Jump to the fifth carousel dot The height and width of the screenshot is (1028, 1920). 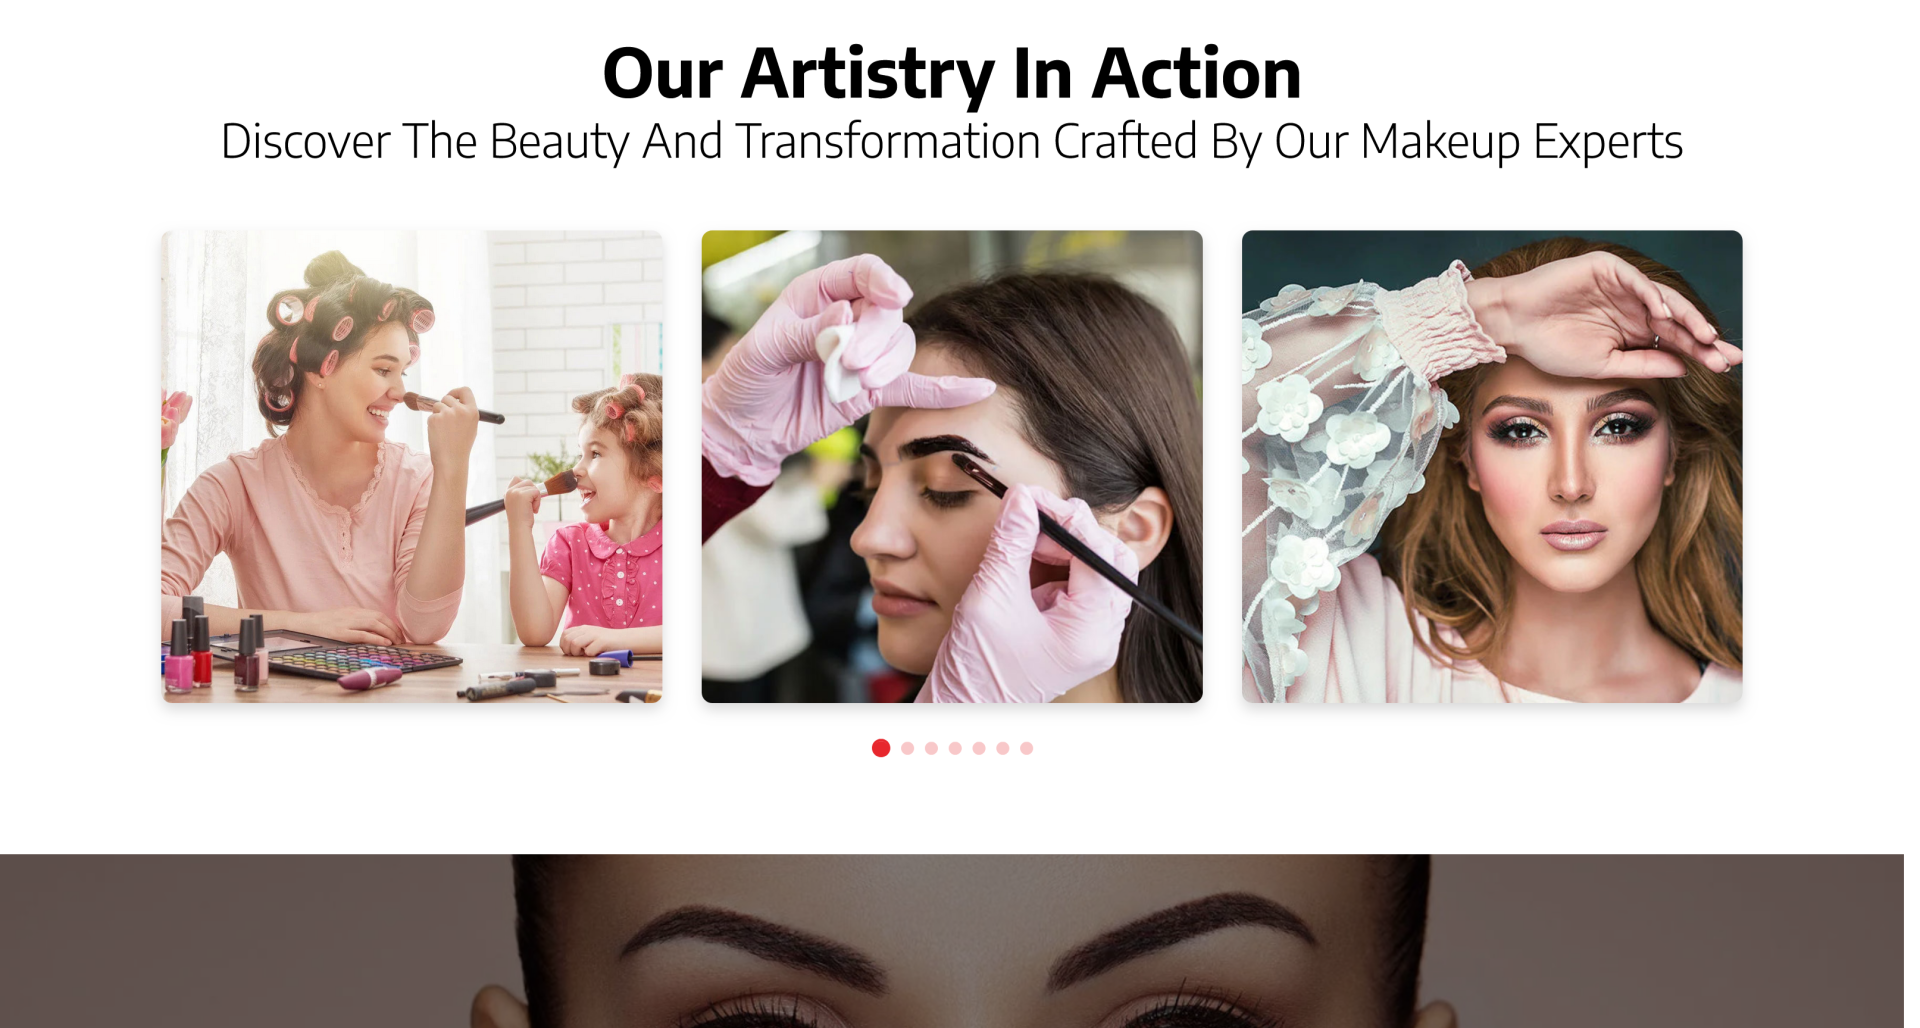click(x=979, y=748)
